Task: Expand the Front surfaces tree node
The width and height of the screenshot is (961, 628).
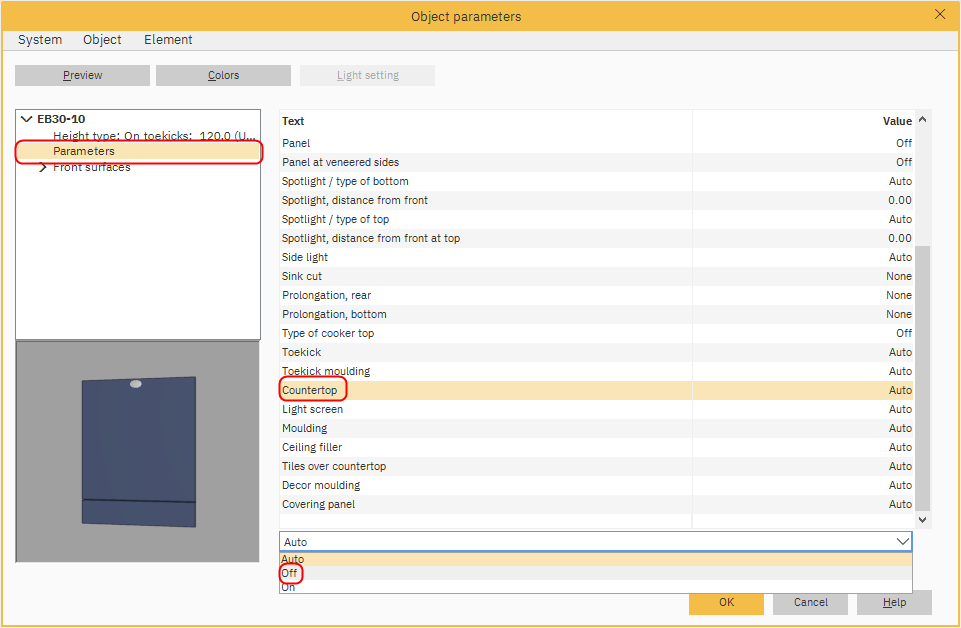Action: [42, 168]
